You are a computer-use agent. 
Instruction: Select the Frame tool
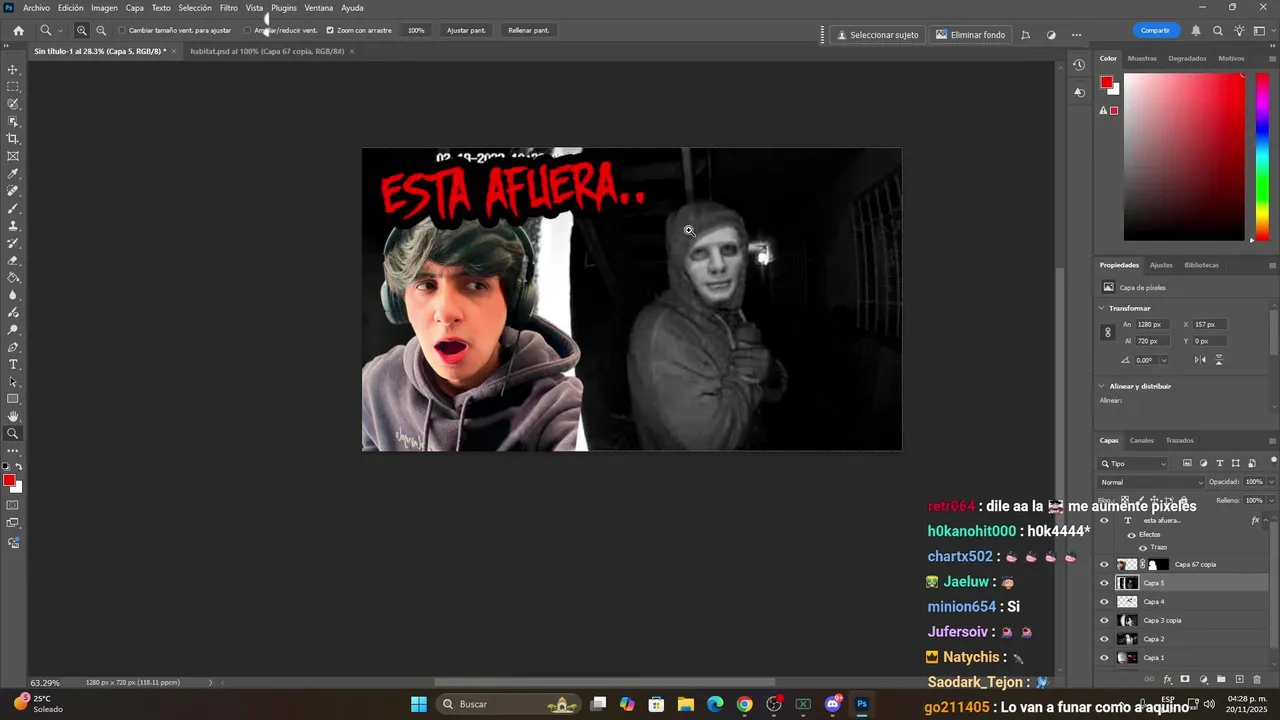tap(13, 156)
